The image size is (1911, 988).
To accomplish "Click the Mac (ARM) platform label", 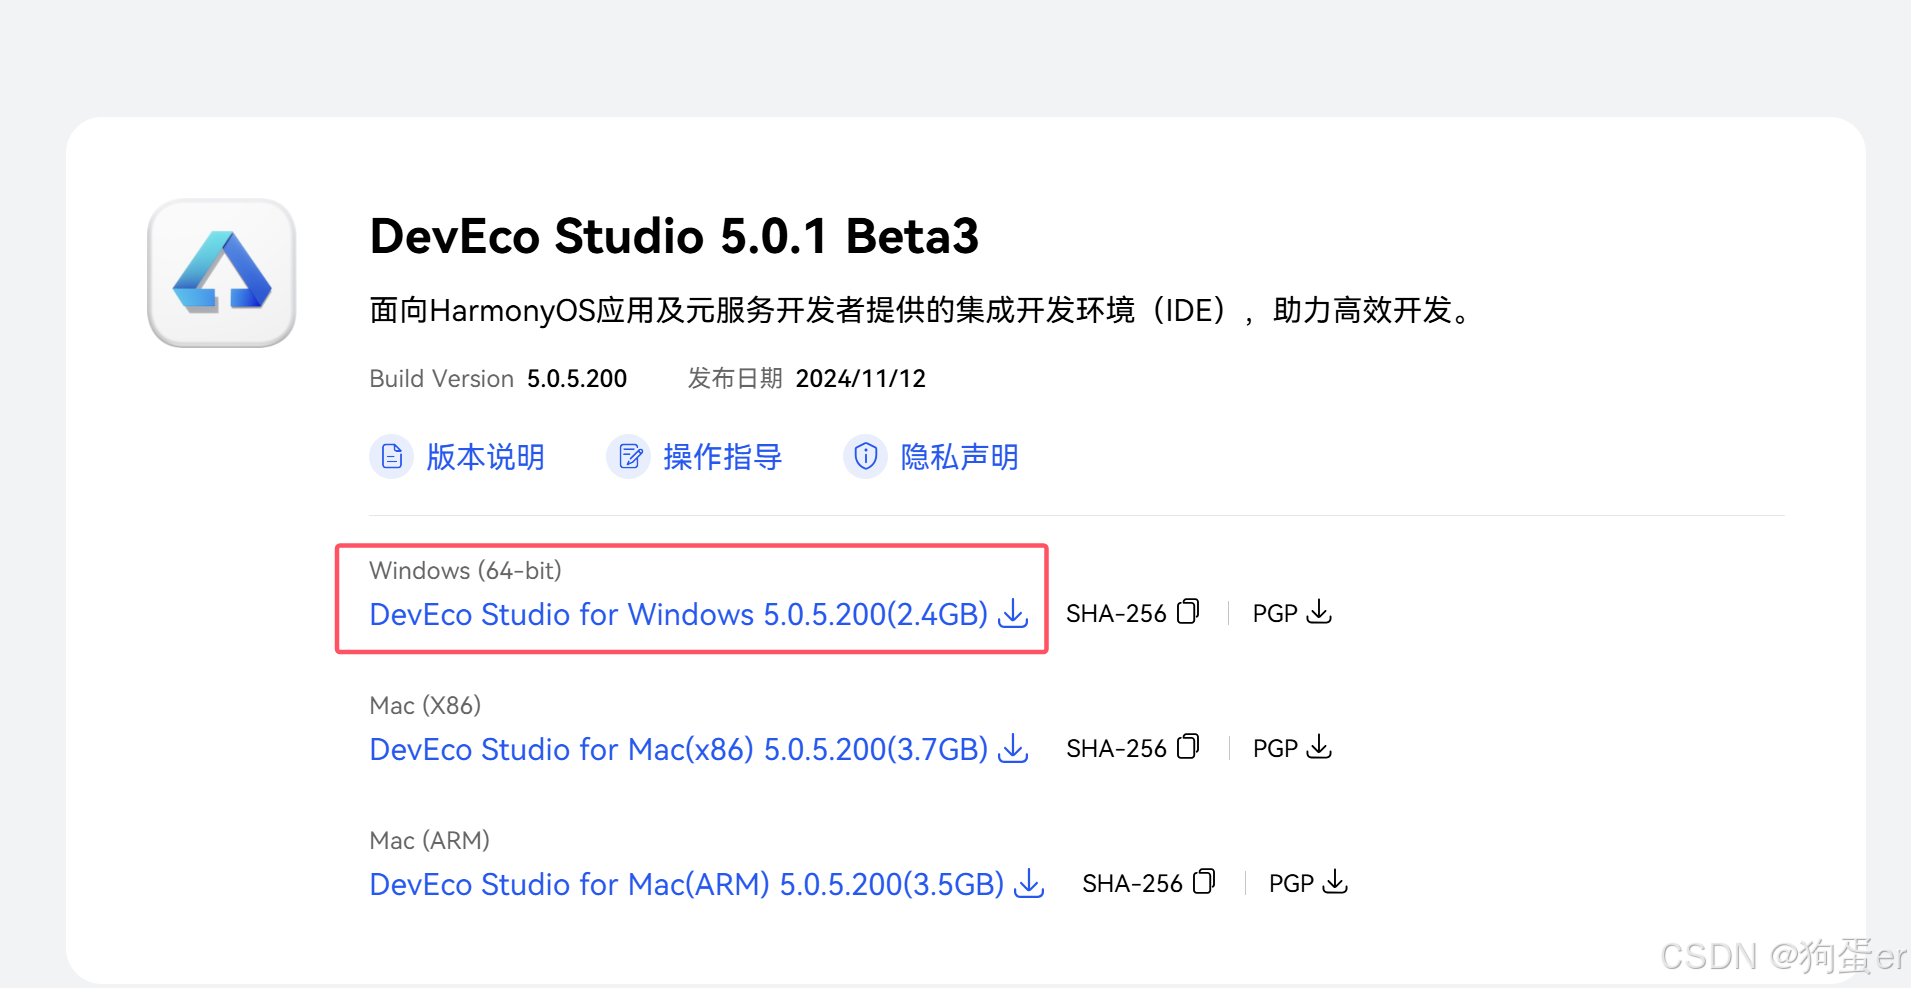I will coord(429,841).
